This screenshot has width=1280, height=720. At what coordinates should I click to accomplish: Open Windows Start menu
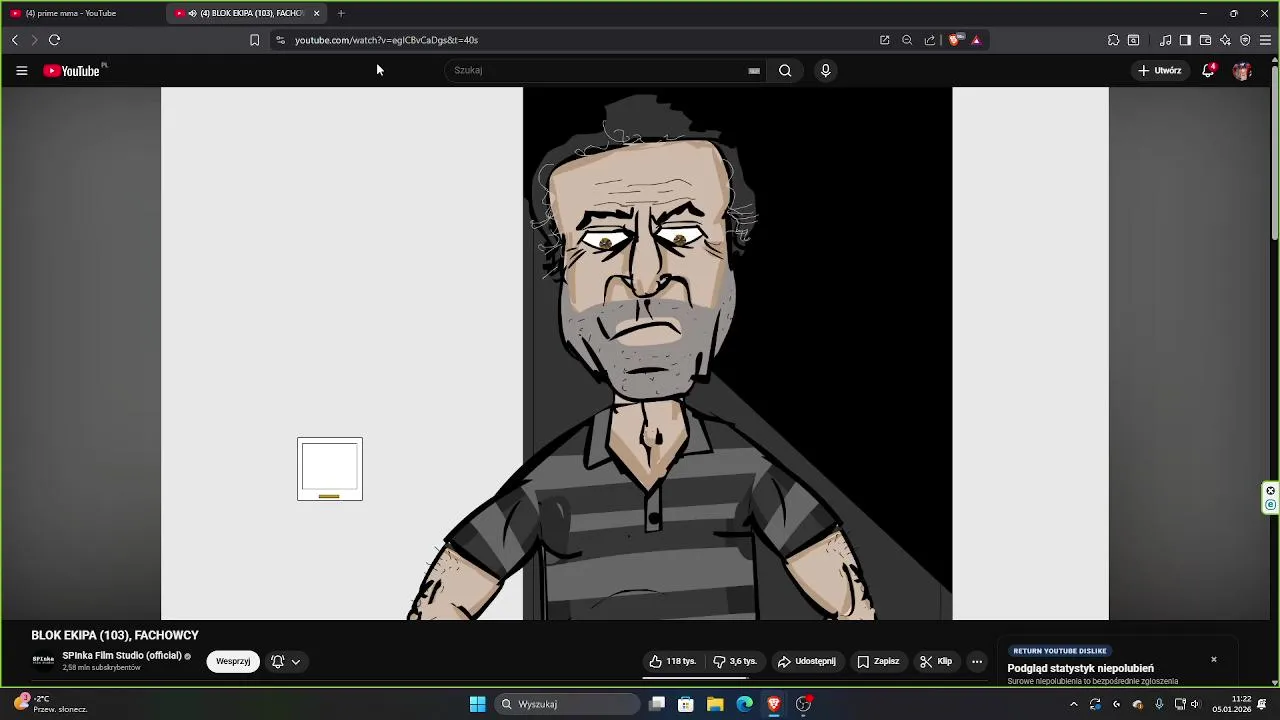[478, 704]
